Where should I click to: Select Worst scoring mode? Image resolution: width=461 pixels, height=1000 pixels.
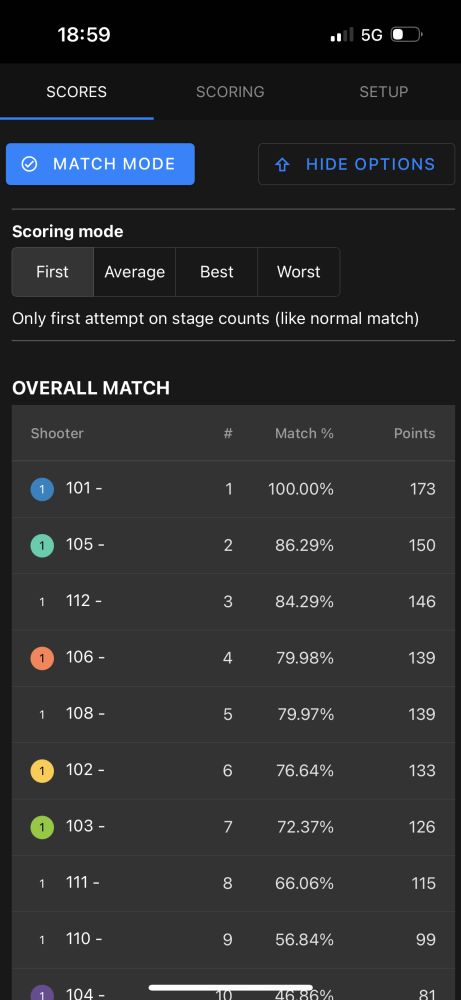point(298,272)
